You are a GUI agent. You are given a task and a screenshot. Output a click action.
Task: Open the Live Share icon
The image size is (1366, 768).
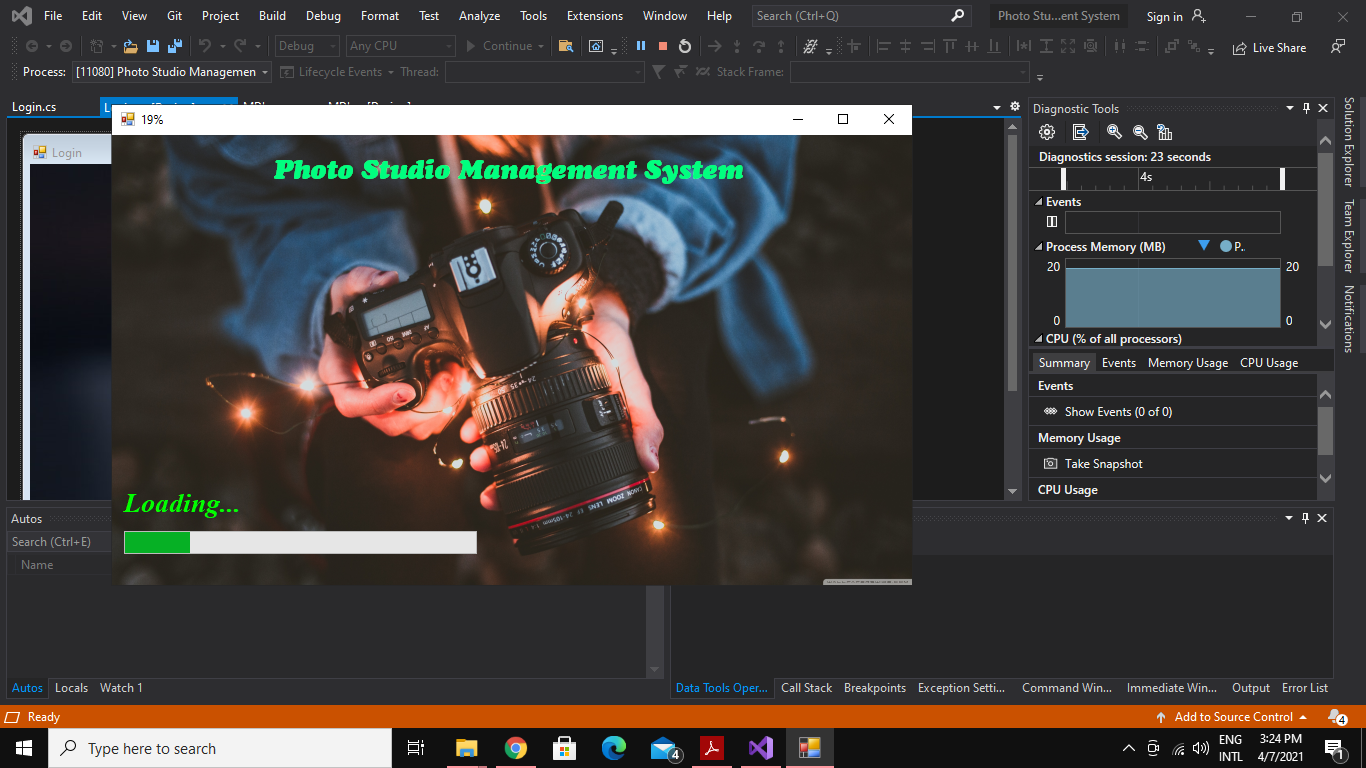1239,47
